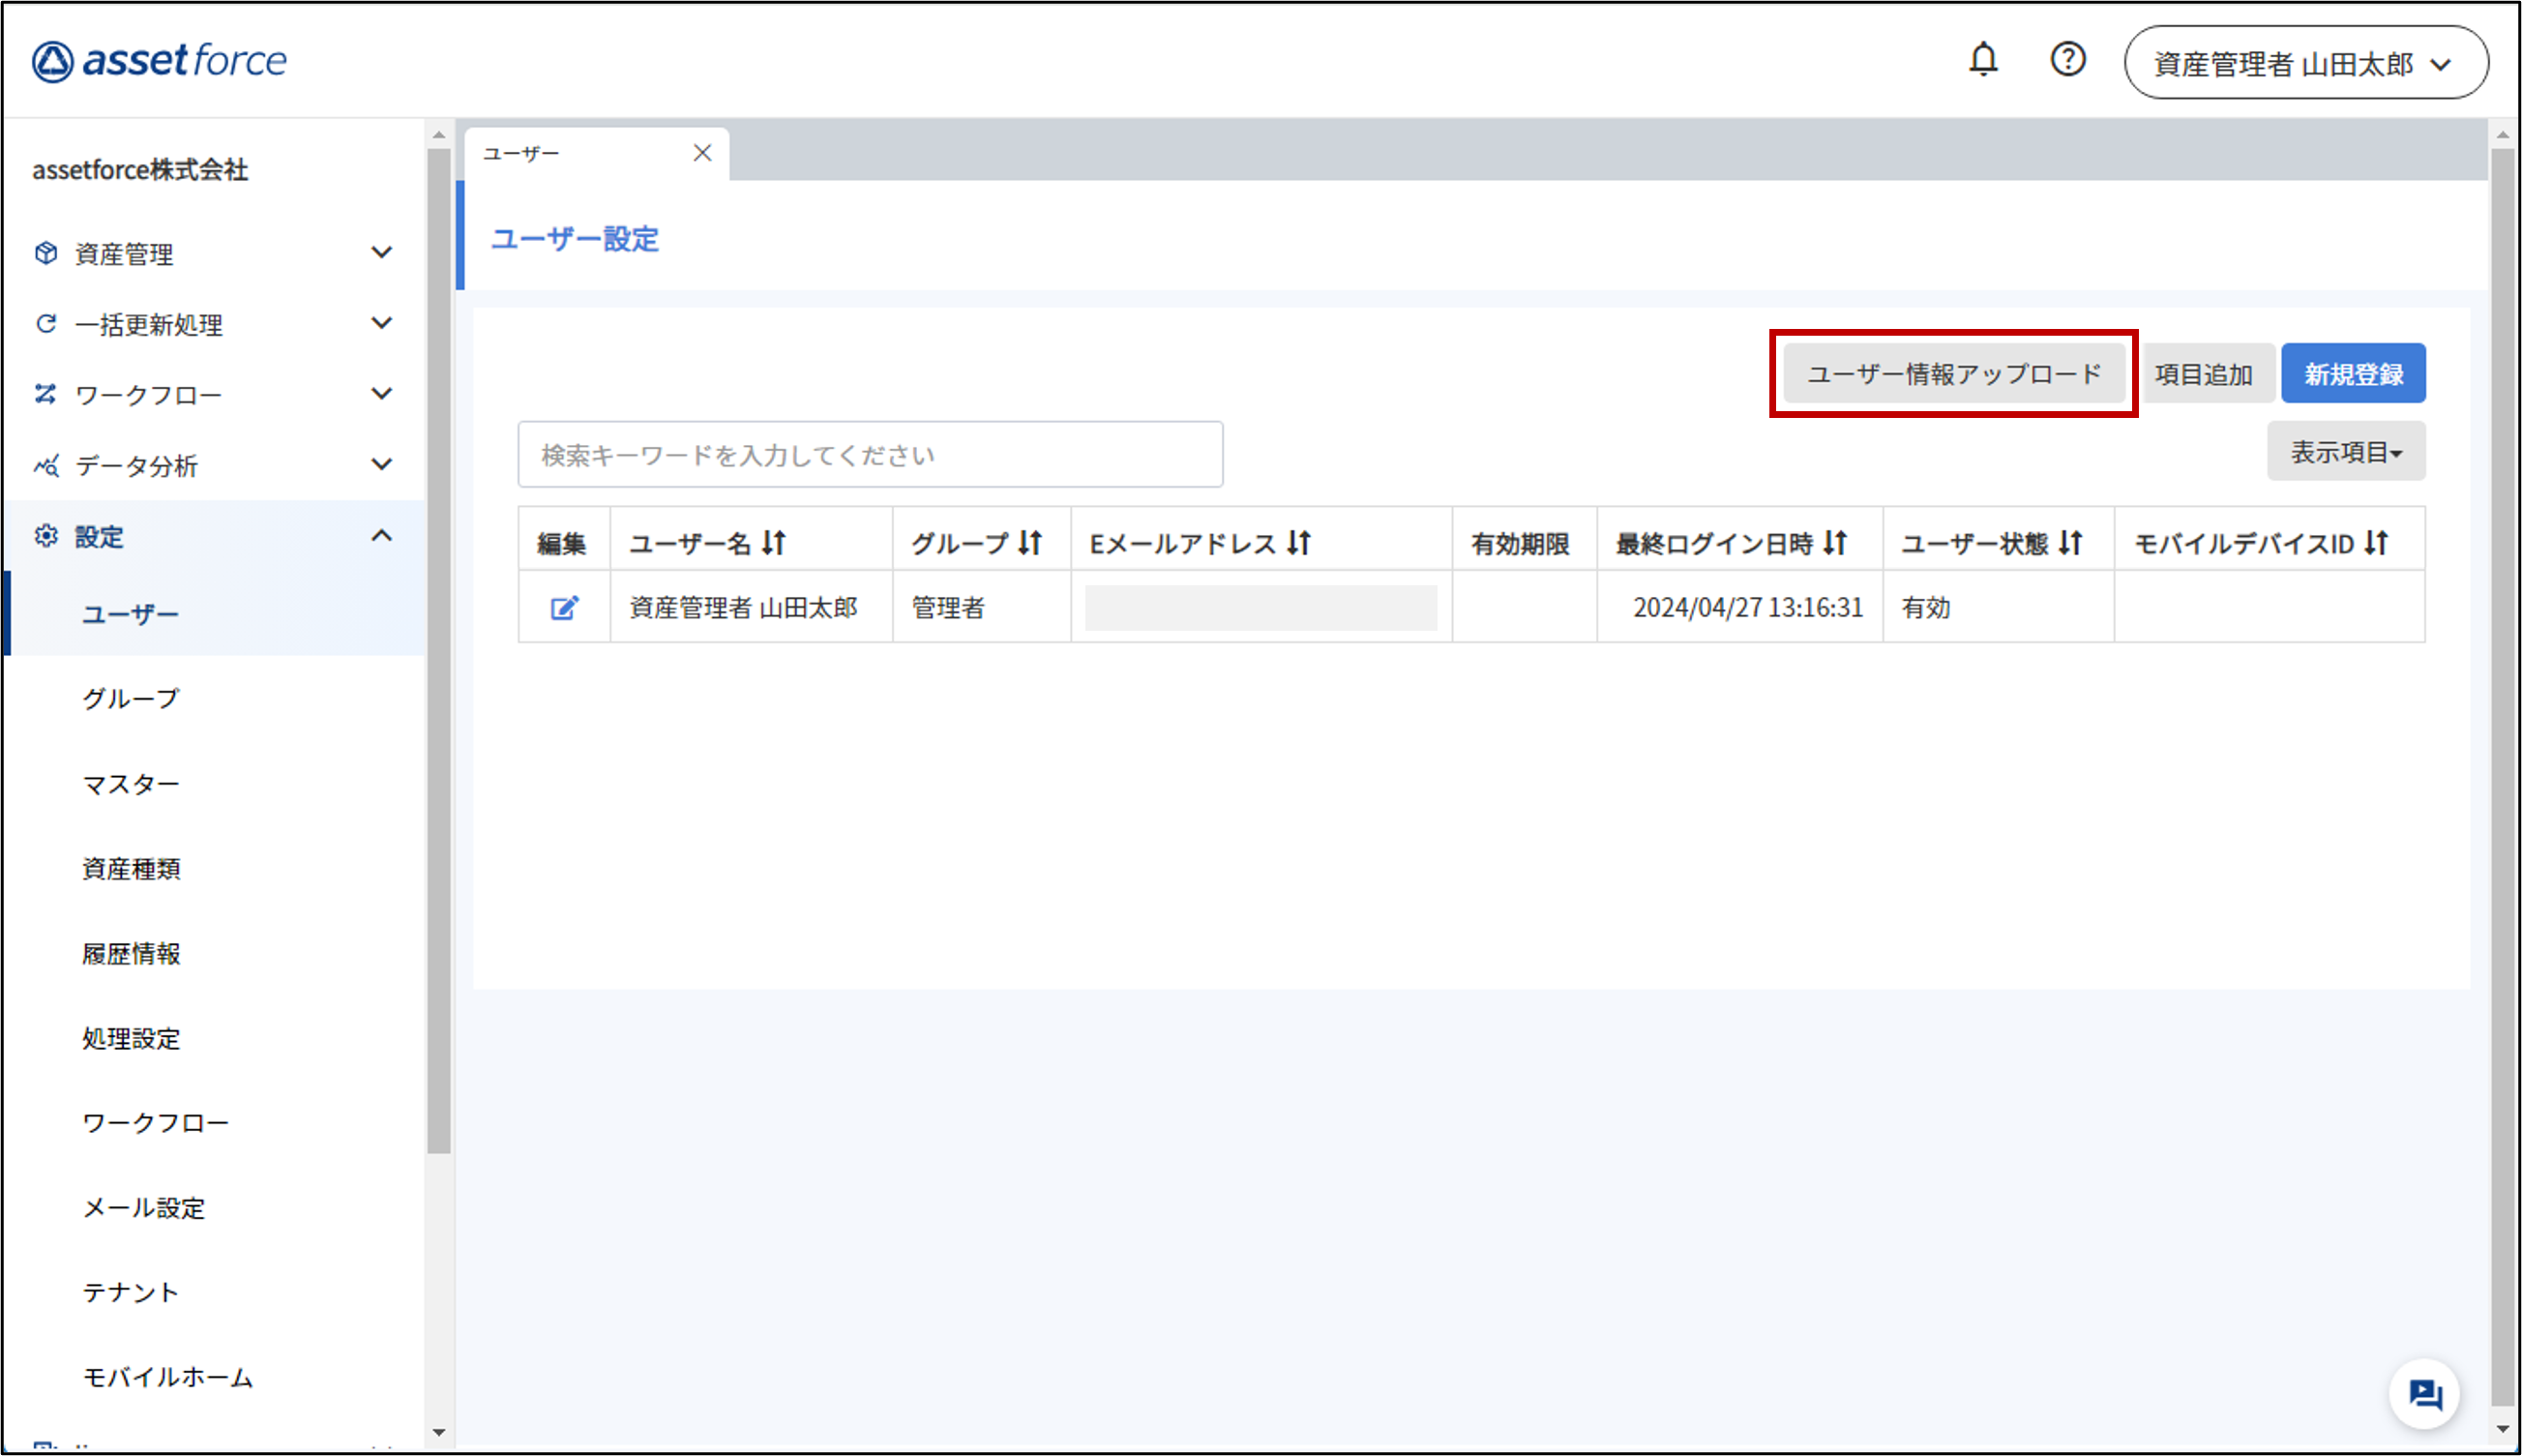Click the ワークフロー shuffle icon in the main menu

coord(46,394)
